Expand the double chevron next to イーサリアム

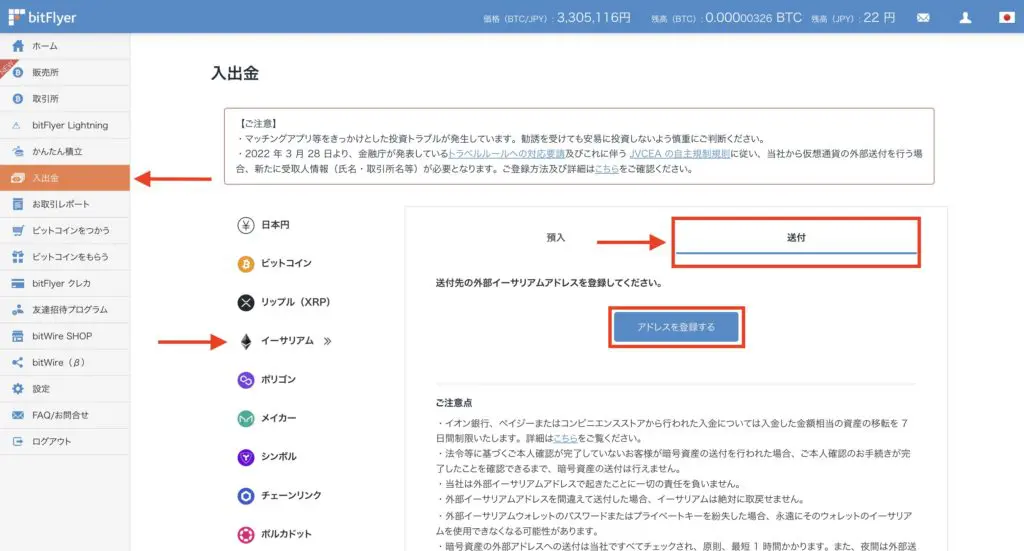pyautogui.click(x=327, y=341)
